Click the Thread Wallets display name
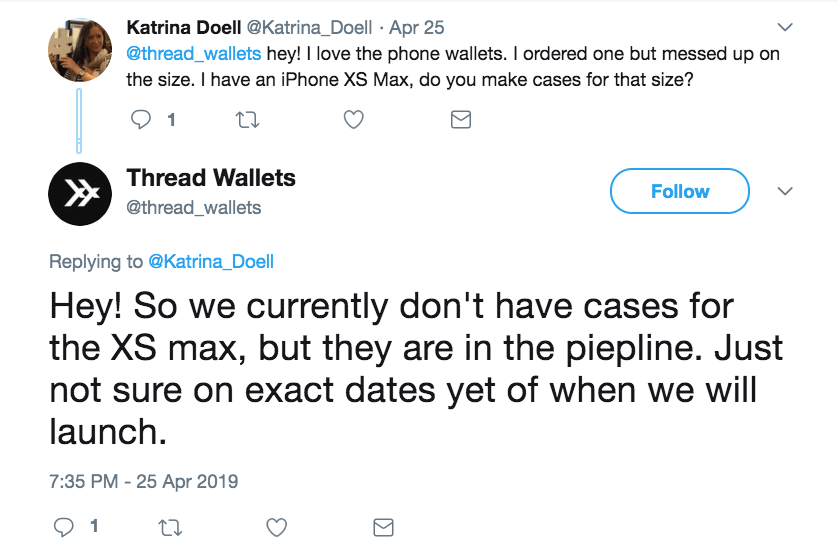 pos(211,179)
